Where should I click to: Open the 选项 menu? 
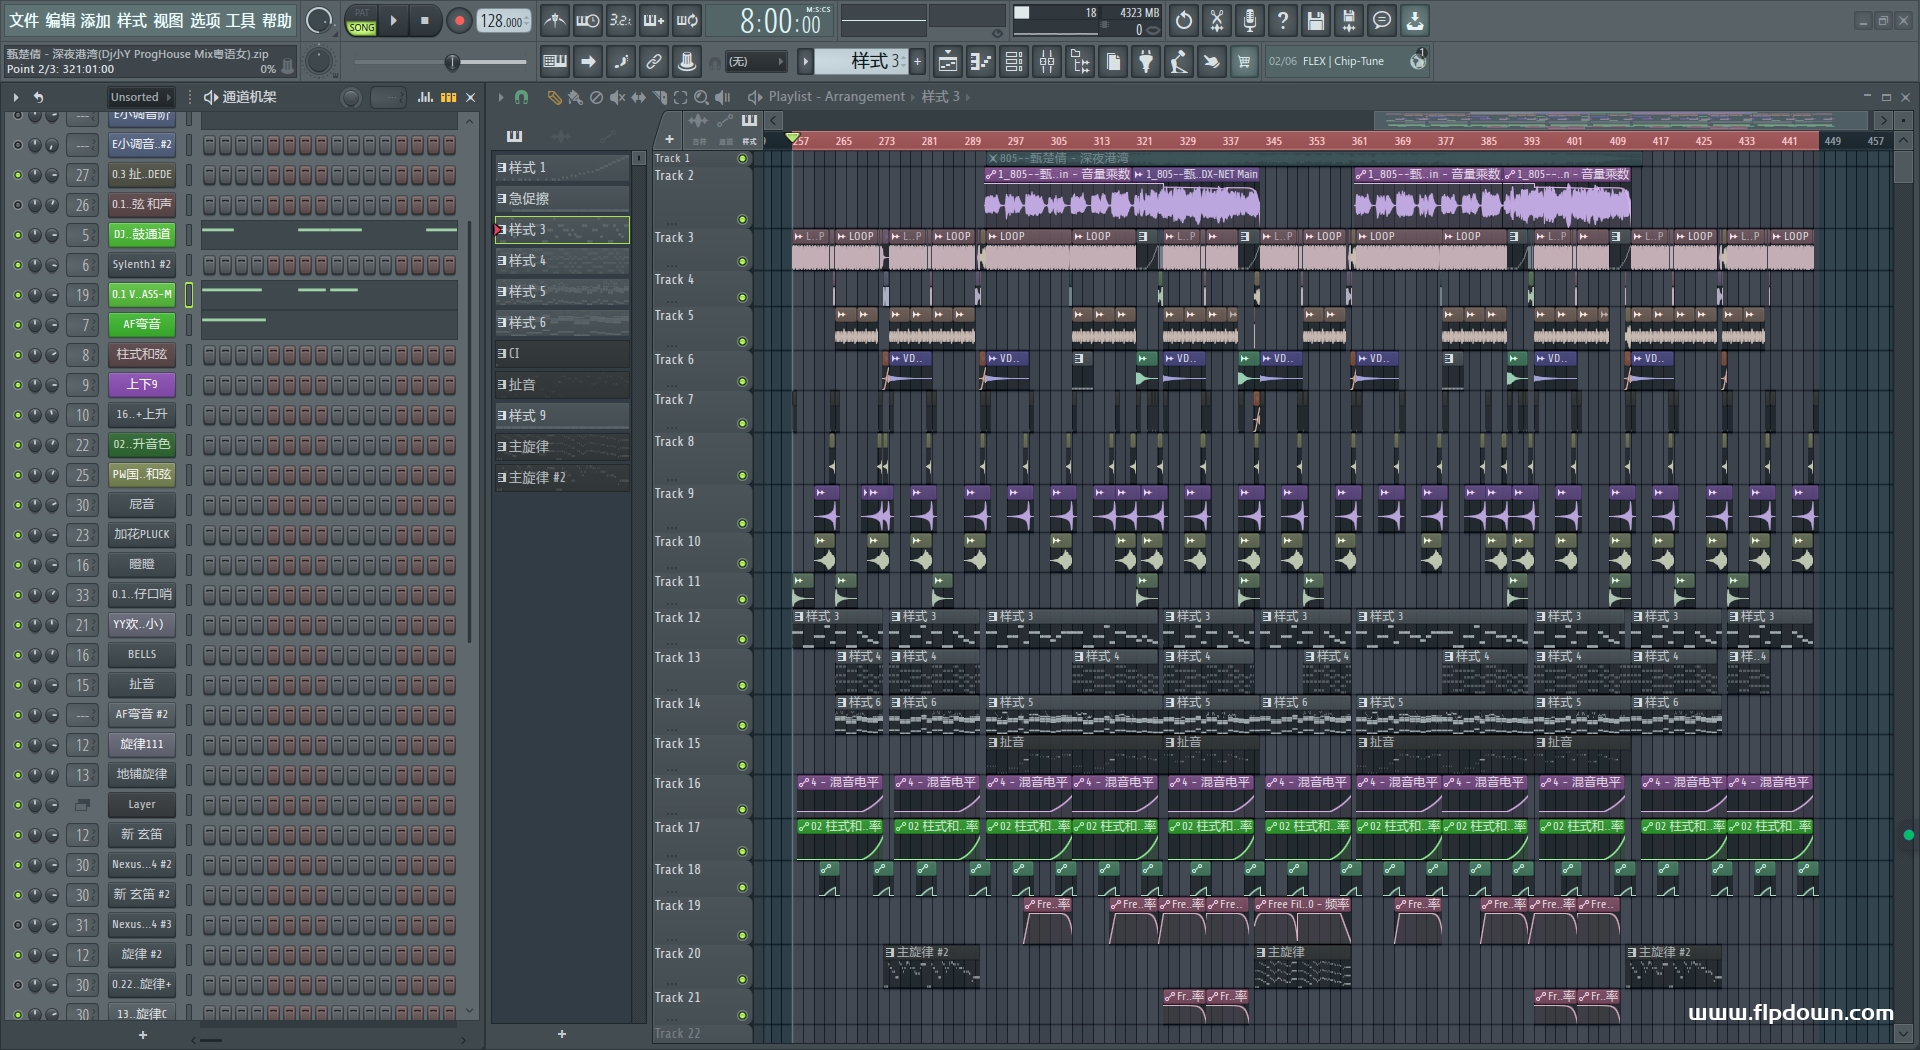205,20
